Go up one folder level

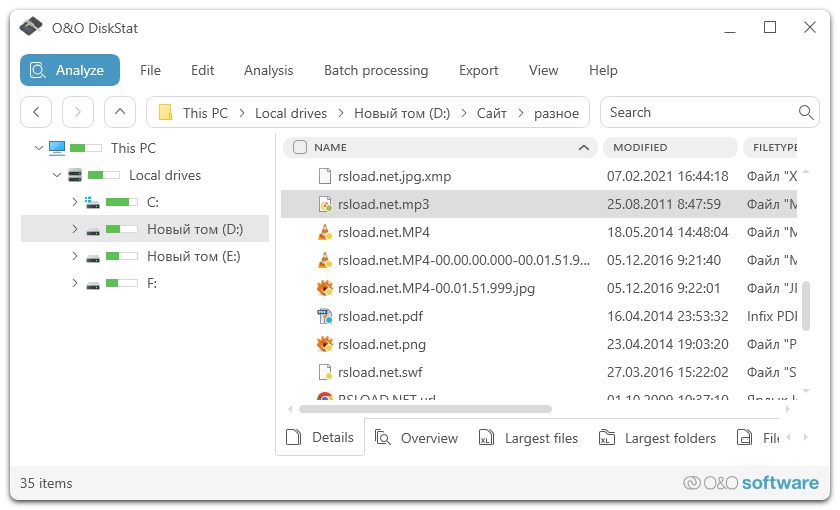pos(120,112)
